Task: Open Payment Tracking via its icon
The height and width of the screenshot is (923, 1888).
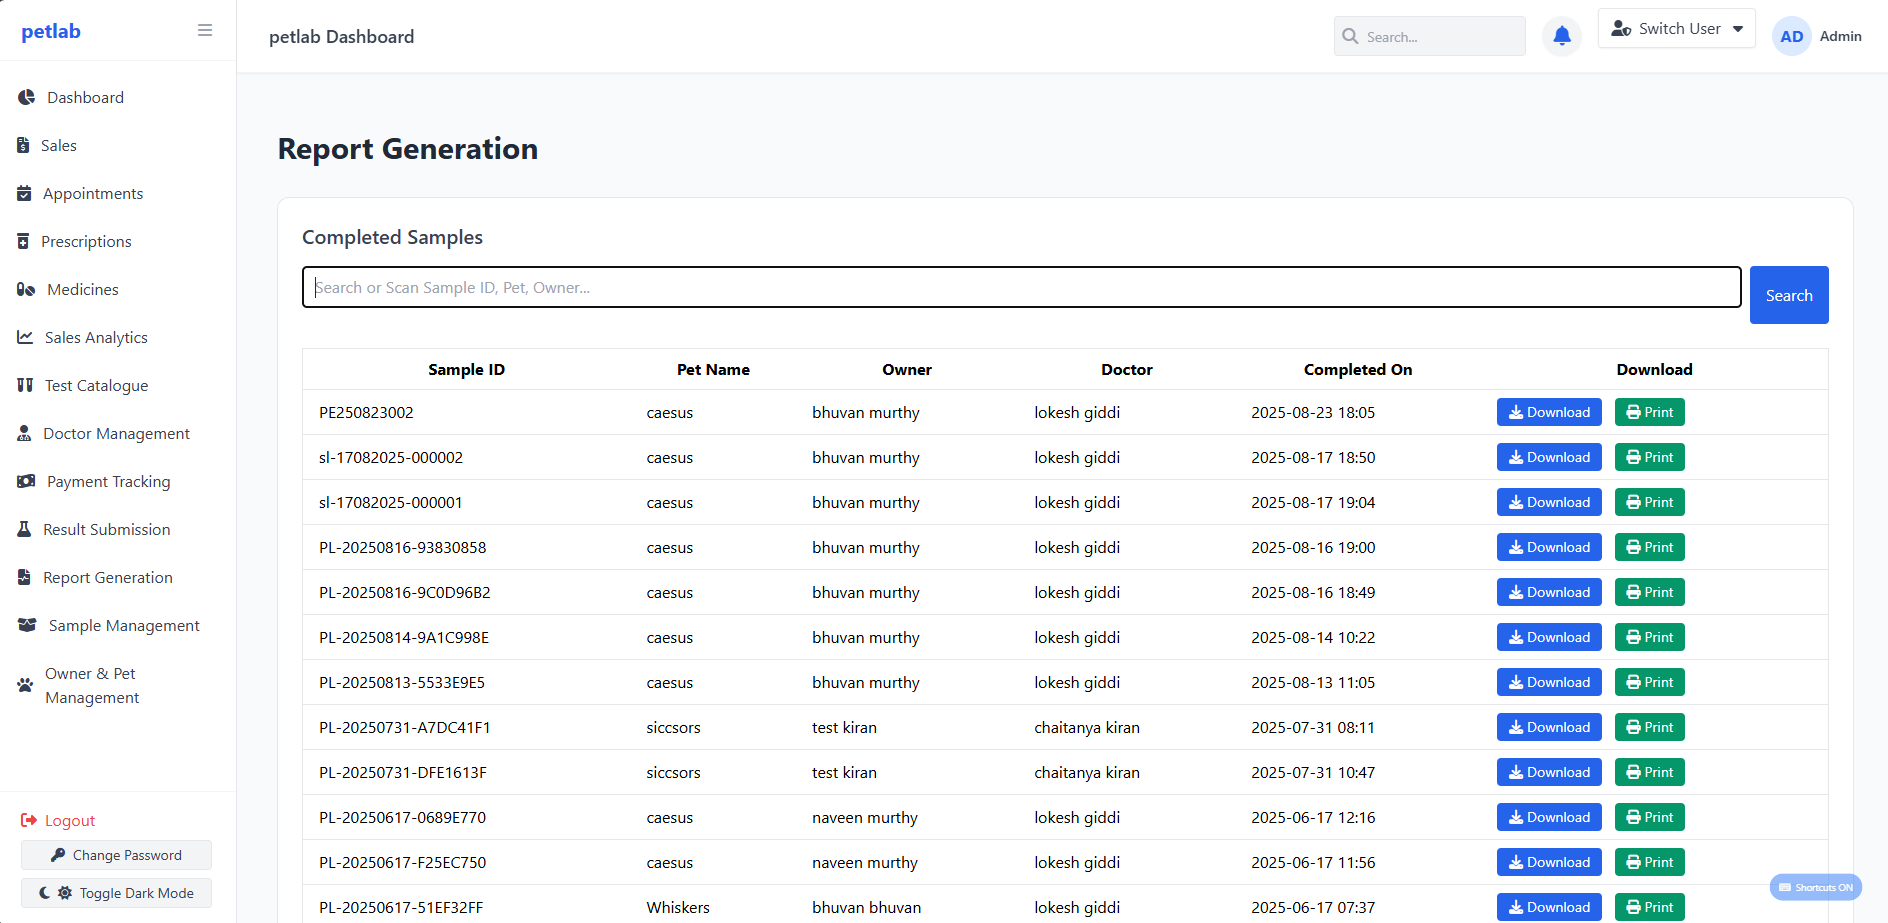Action: (x=24, y=481)
